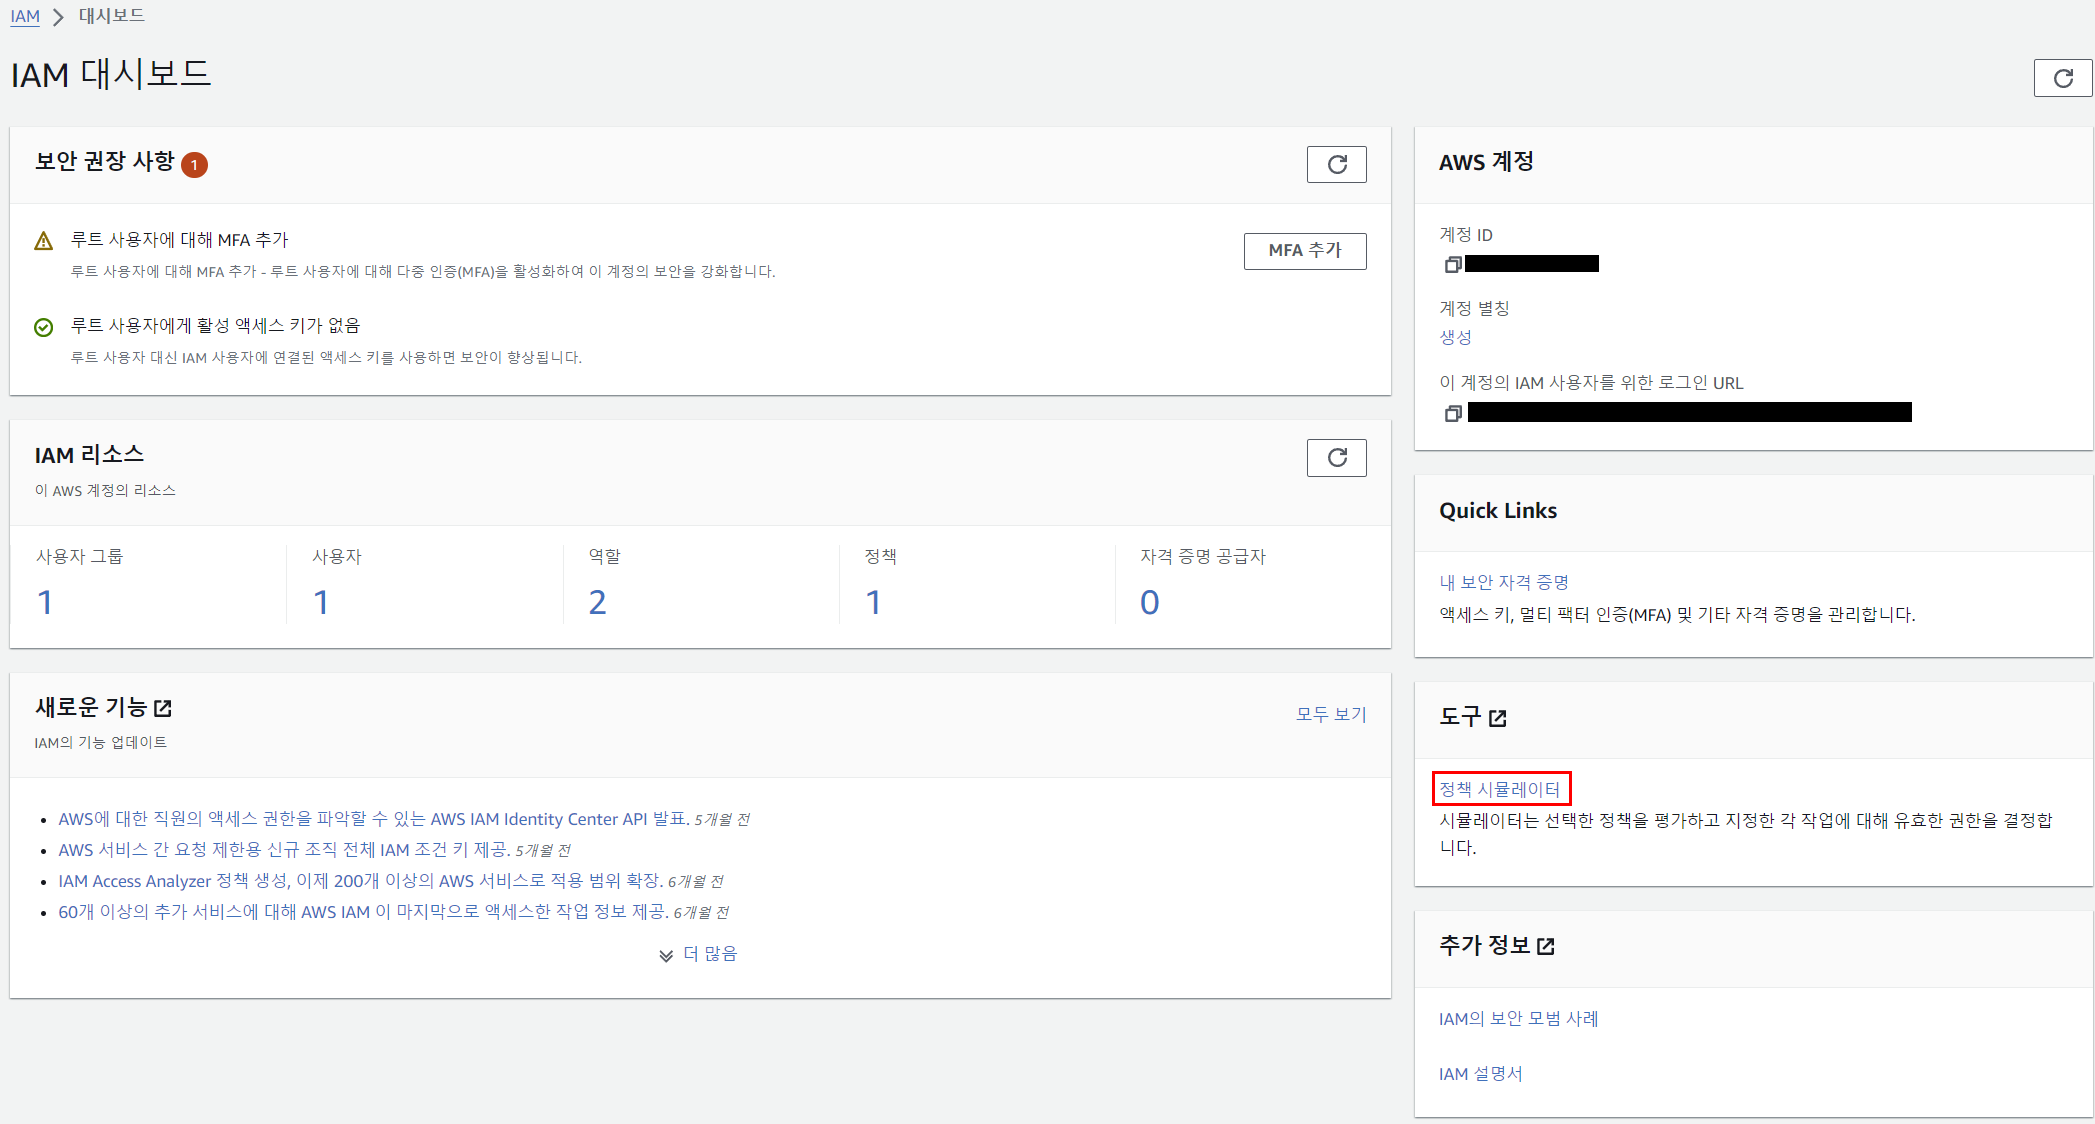Open the external link icon beside 도구
This screenshot has width=2095, height=1124.
tap(1497, 718)
